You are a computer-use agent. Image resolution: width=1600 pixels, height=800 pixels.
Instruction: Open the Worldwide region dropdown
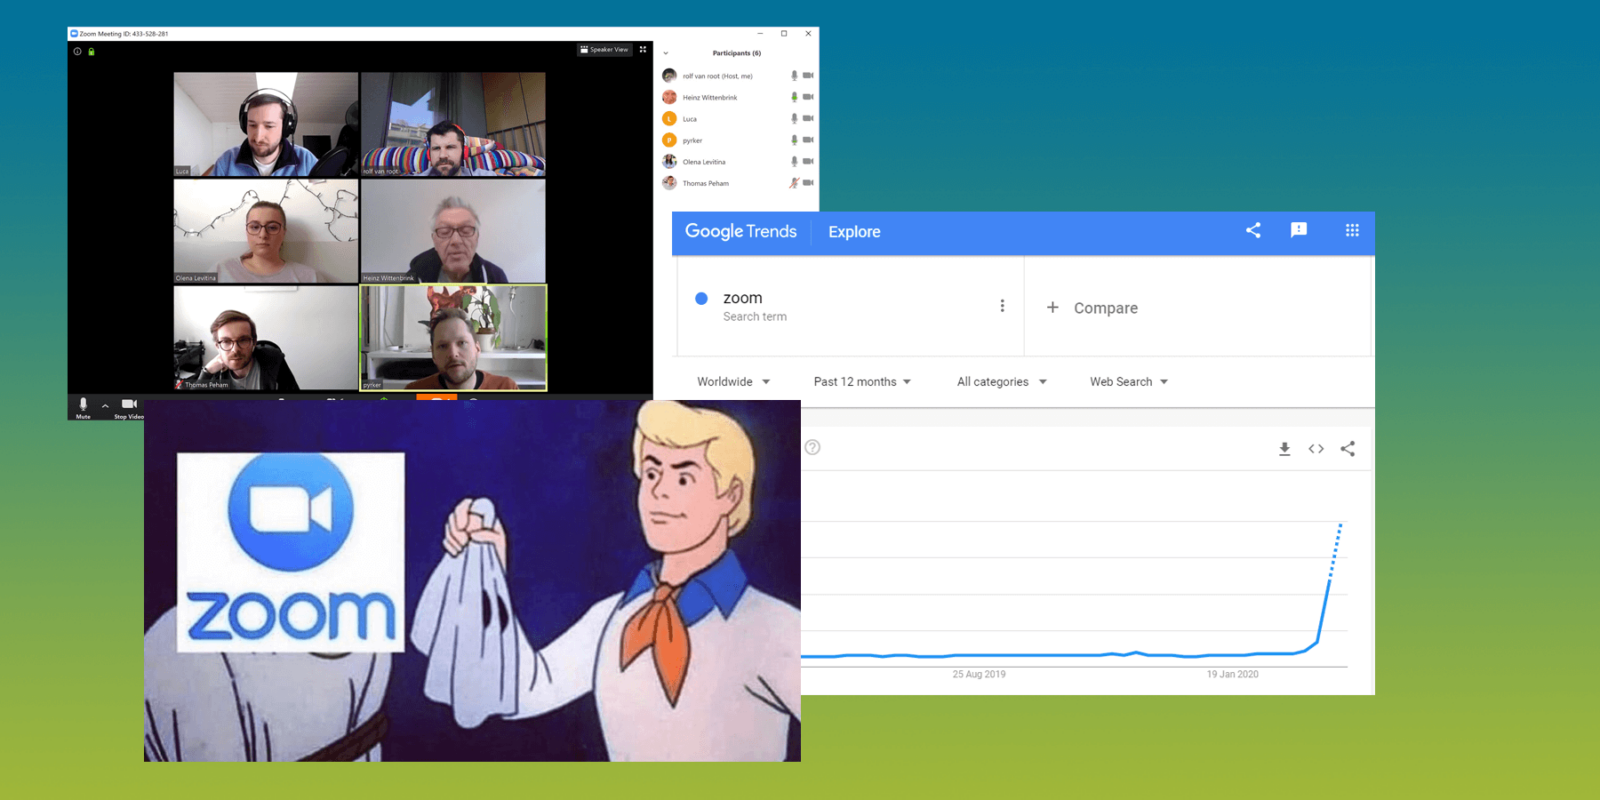point(733,382)
